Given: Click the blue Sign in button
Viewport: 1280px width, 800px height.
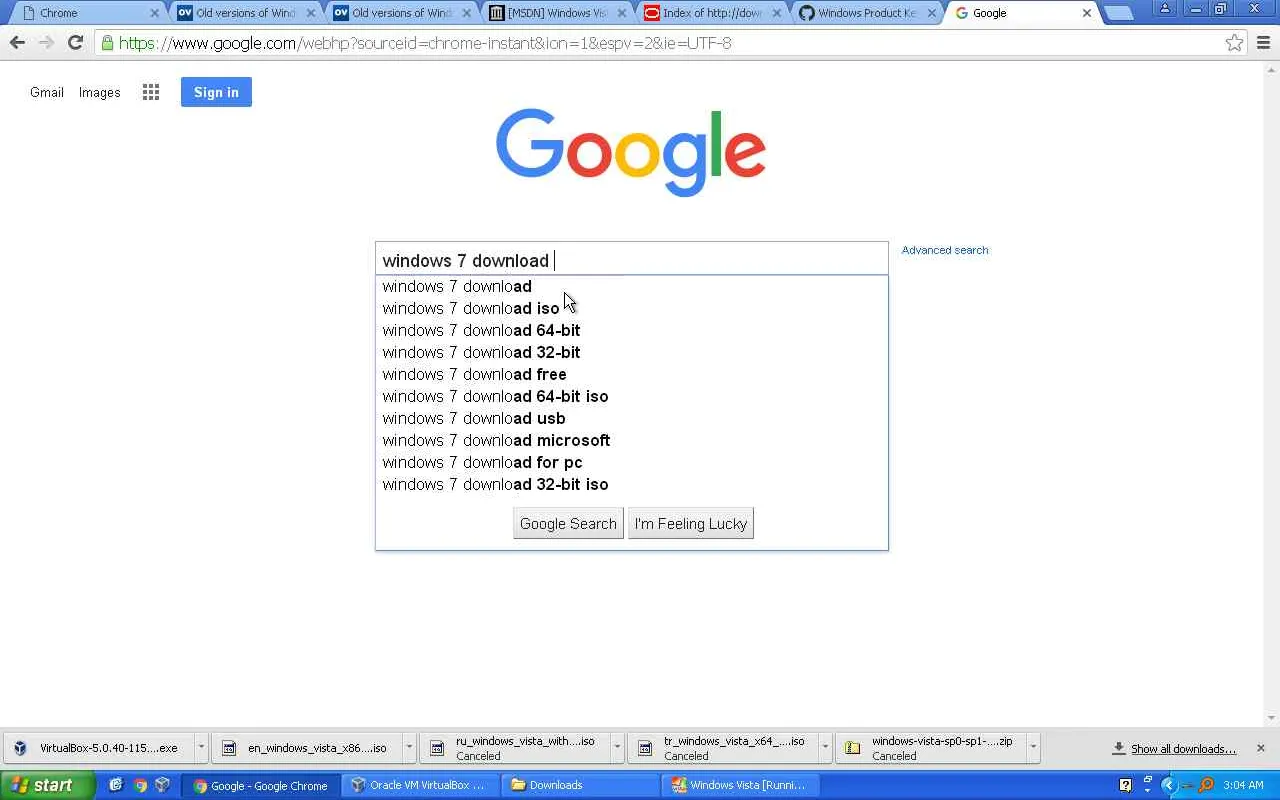Looking at the screenshot, I should [x=216, y=92].
